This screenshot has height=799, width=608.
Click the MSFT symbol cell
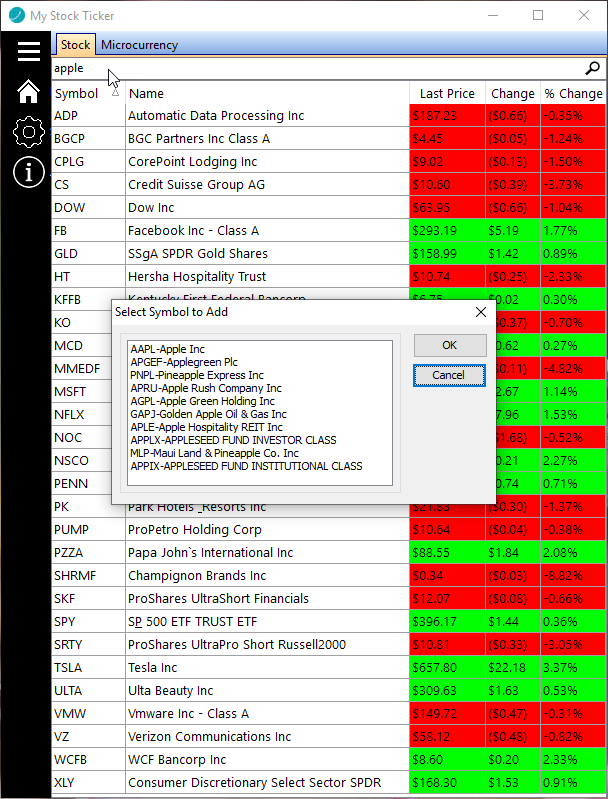pos(82,392)
